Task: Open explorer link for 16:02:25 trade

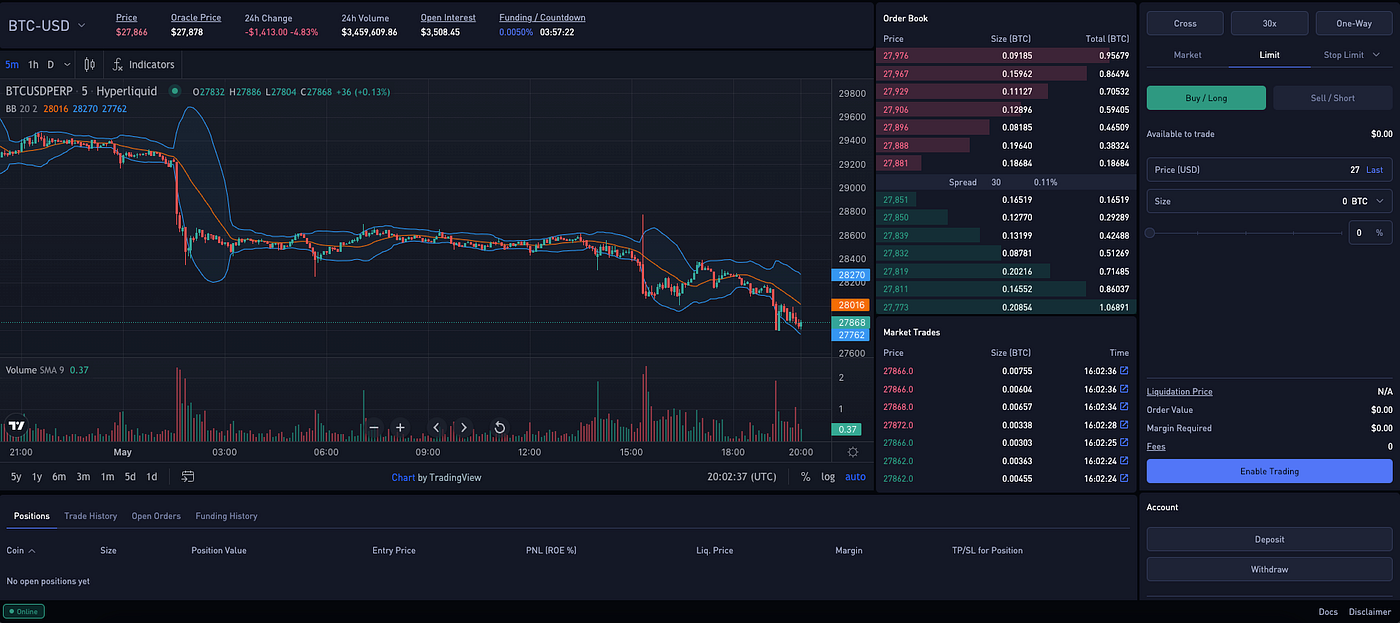Action: click(1124, 443)
